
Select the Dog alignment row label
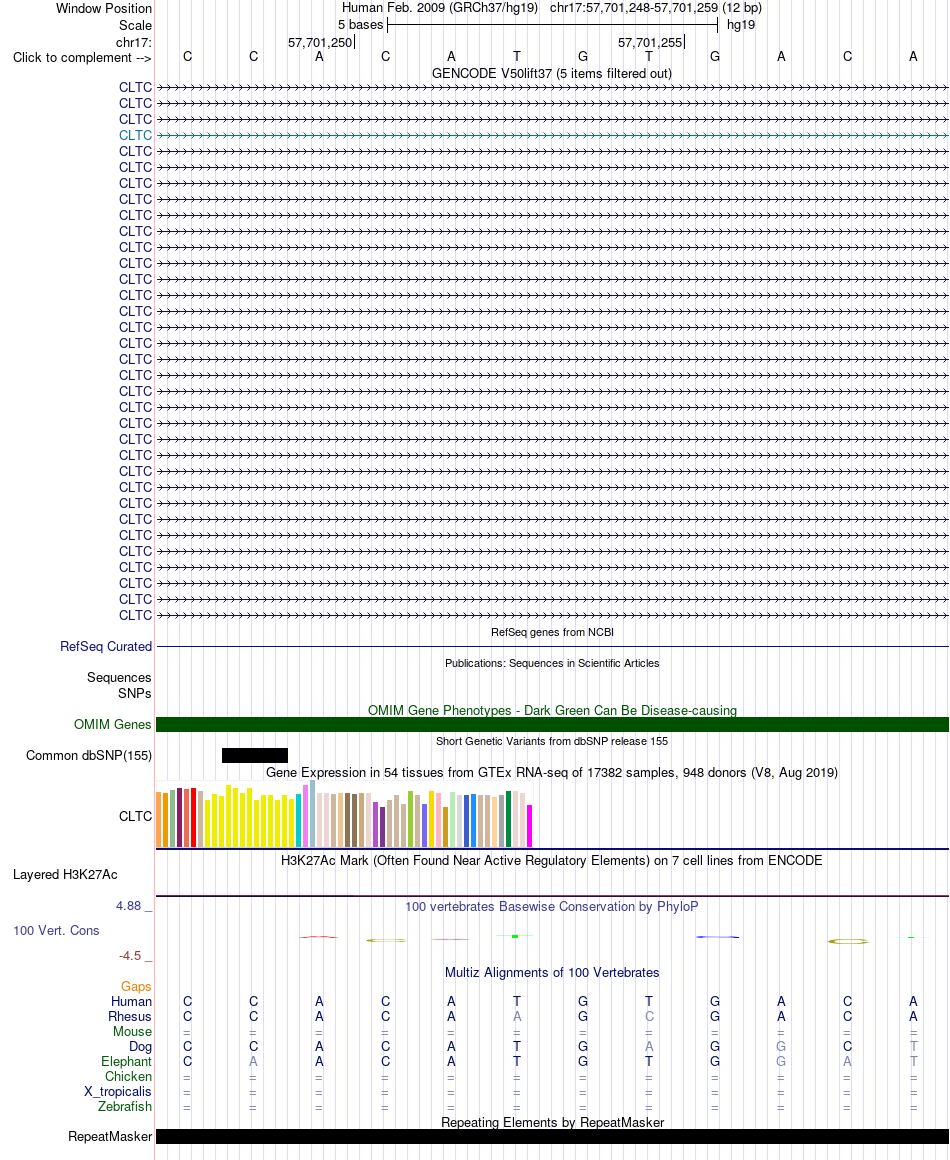click(x=141, y=1047)
